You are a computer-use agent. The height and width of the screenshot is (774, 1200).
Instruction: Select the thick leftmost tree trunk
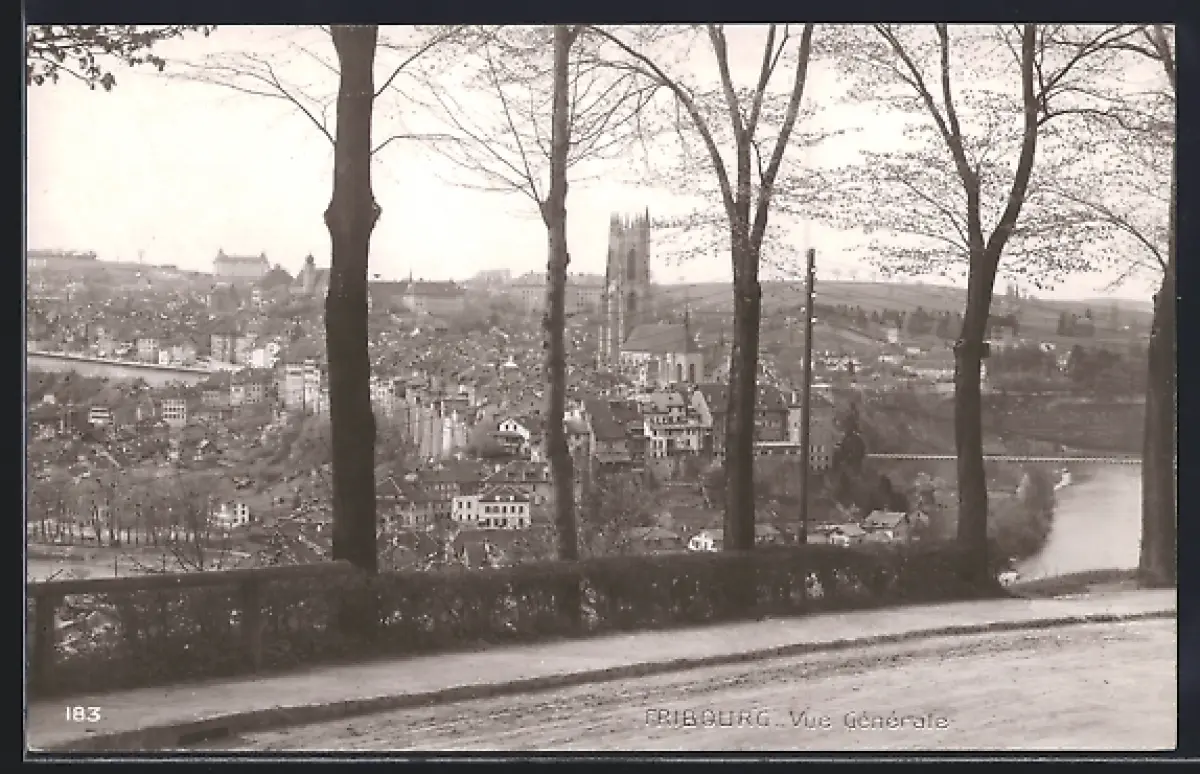click(x=352, y=300)
